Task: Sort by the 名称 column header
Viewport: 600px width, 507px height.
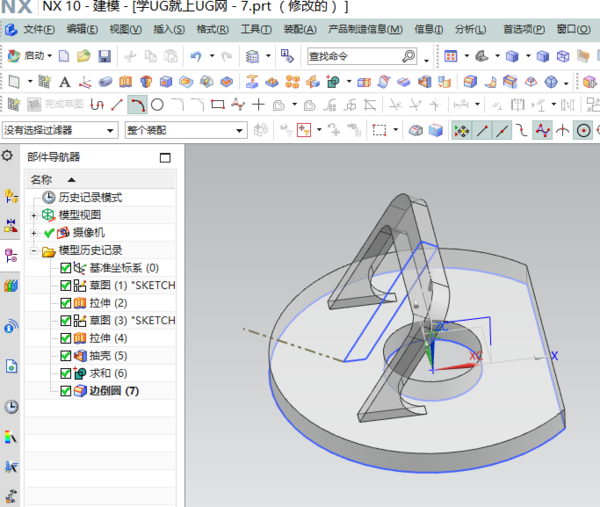Action: click(100, 179)
